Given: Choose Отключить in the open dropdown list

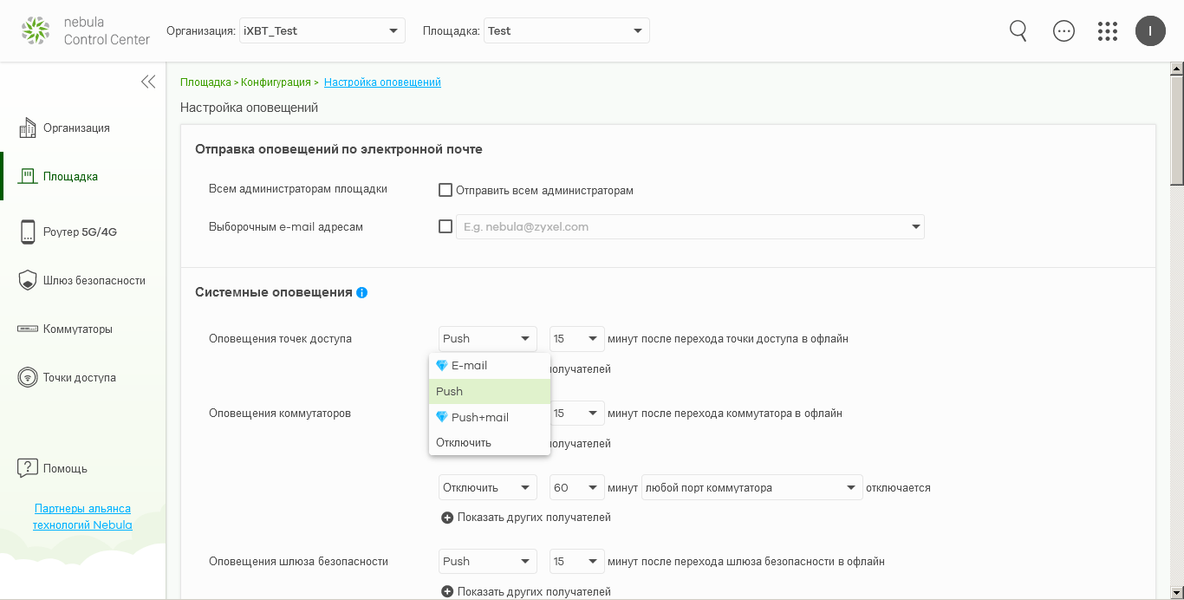Looking at the screenshot, I should [464, 442].
